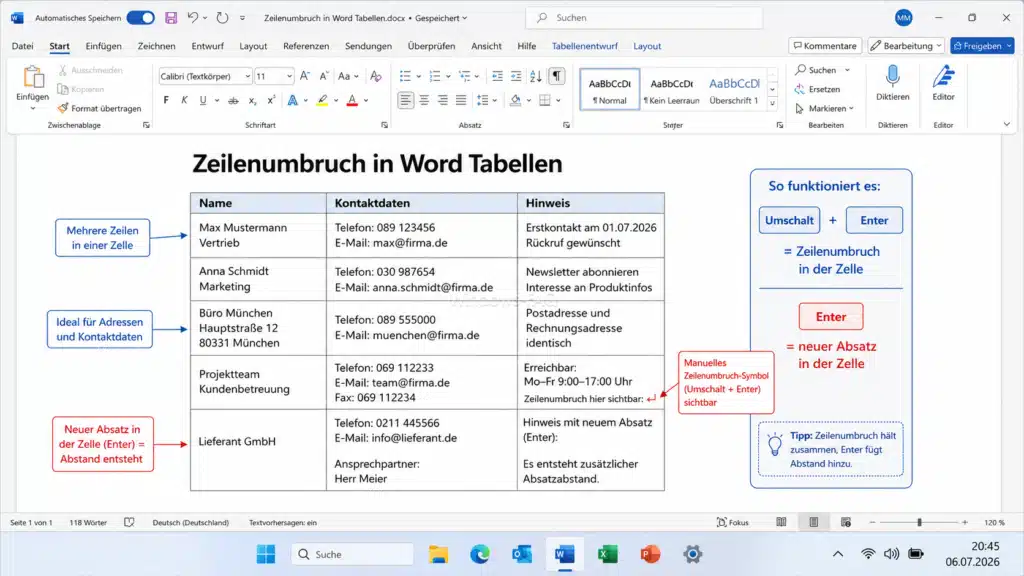This screenshot has width=1024, height=576.
Task: Select the Überschrift 1 style
Action: click(733, 89)
